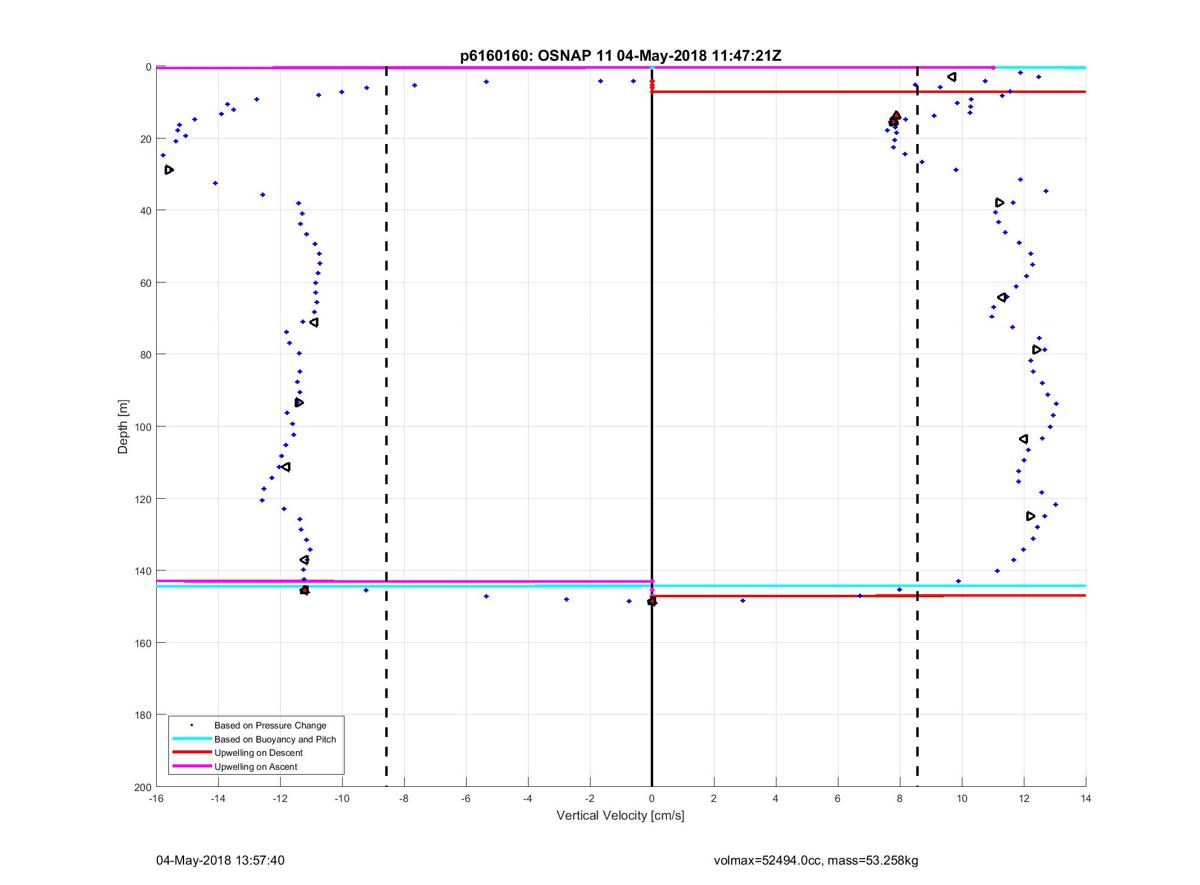Click the '0' tick on the depth axis

[148, 67]
